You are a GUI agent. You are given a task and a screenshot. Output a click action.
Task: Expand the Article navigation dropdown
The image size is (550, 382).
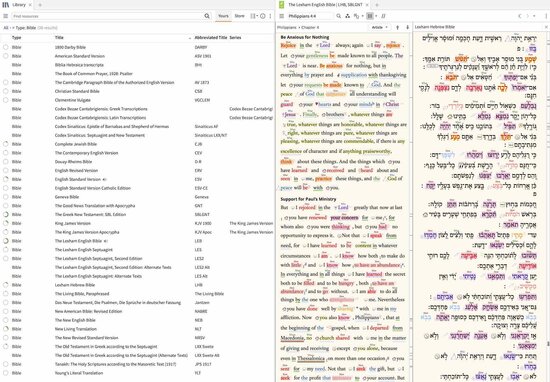379,27
